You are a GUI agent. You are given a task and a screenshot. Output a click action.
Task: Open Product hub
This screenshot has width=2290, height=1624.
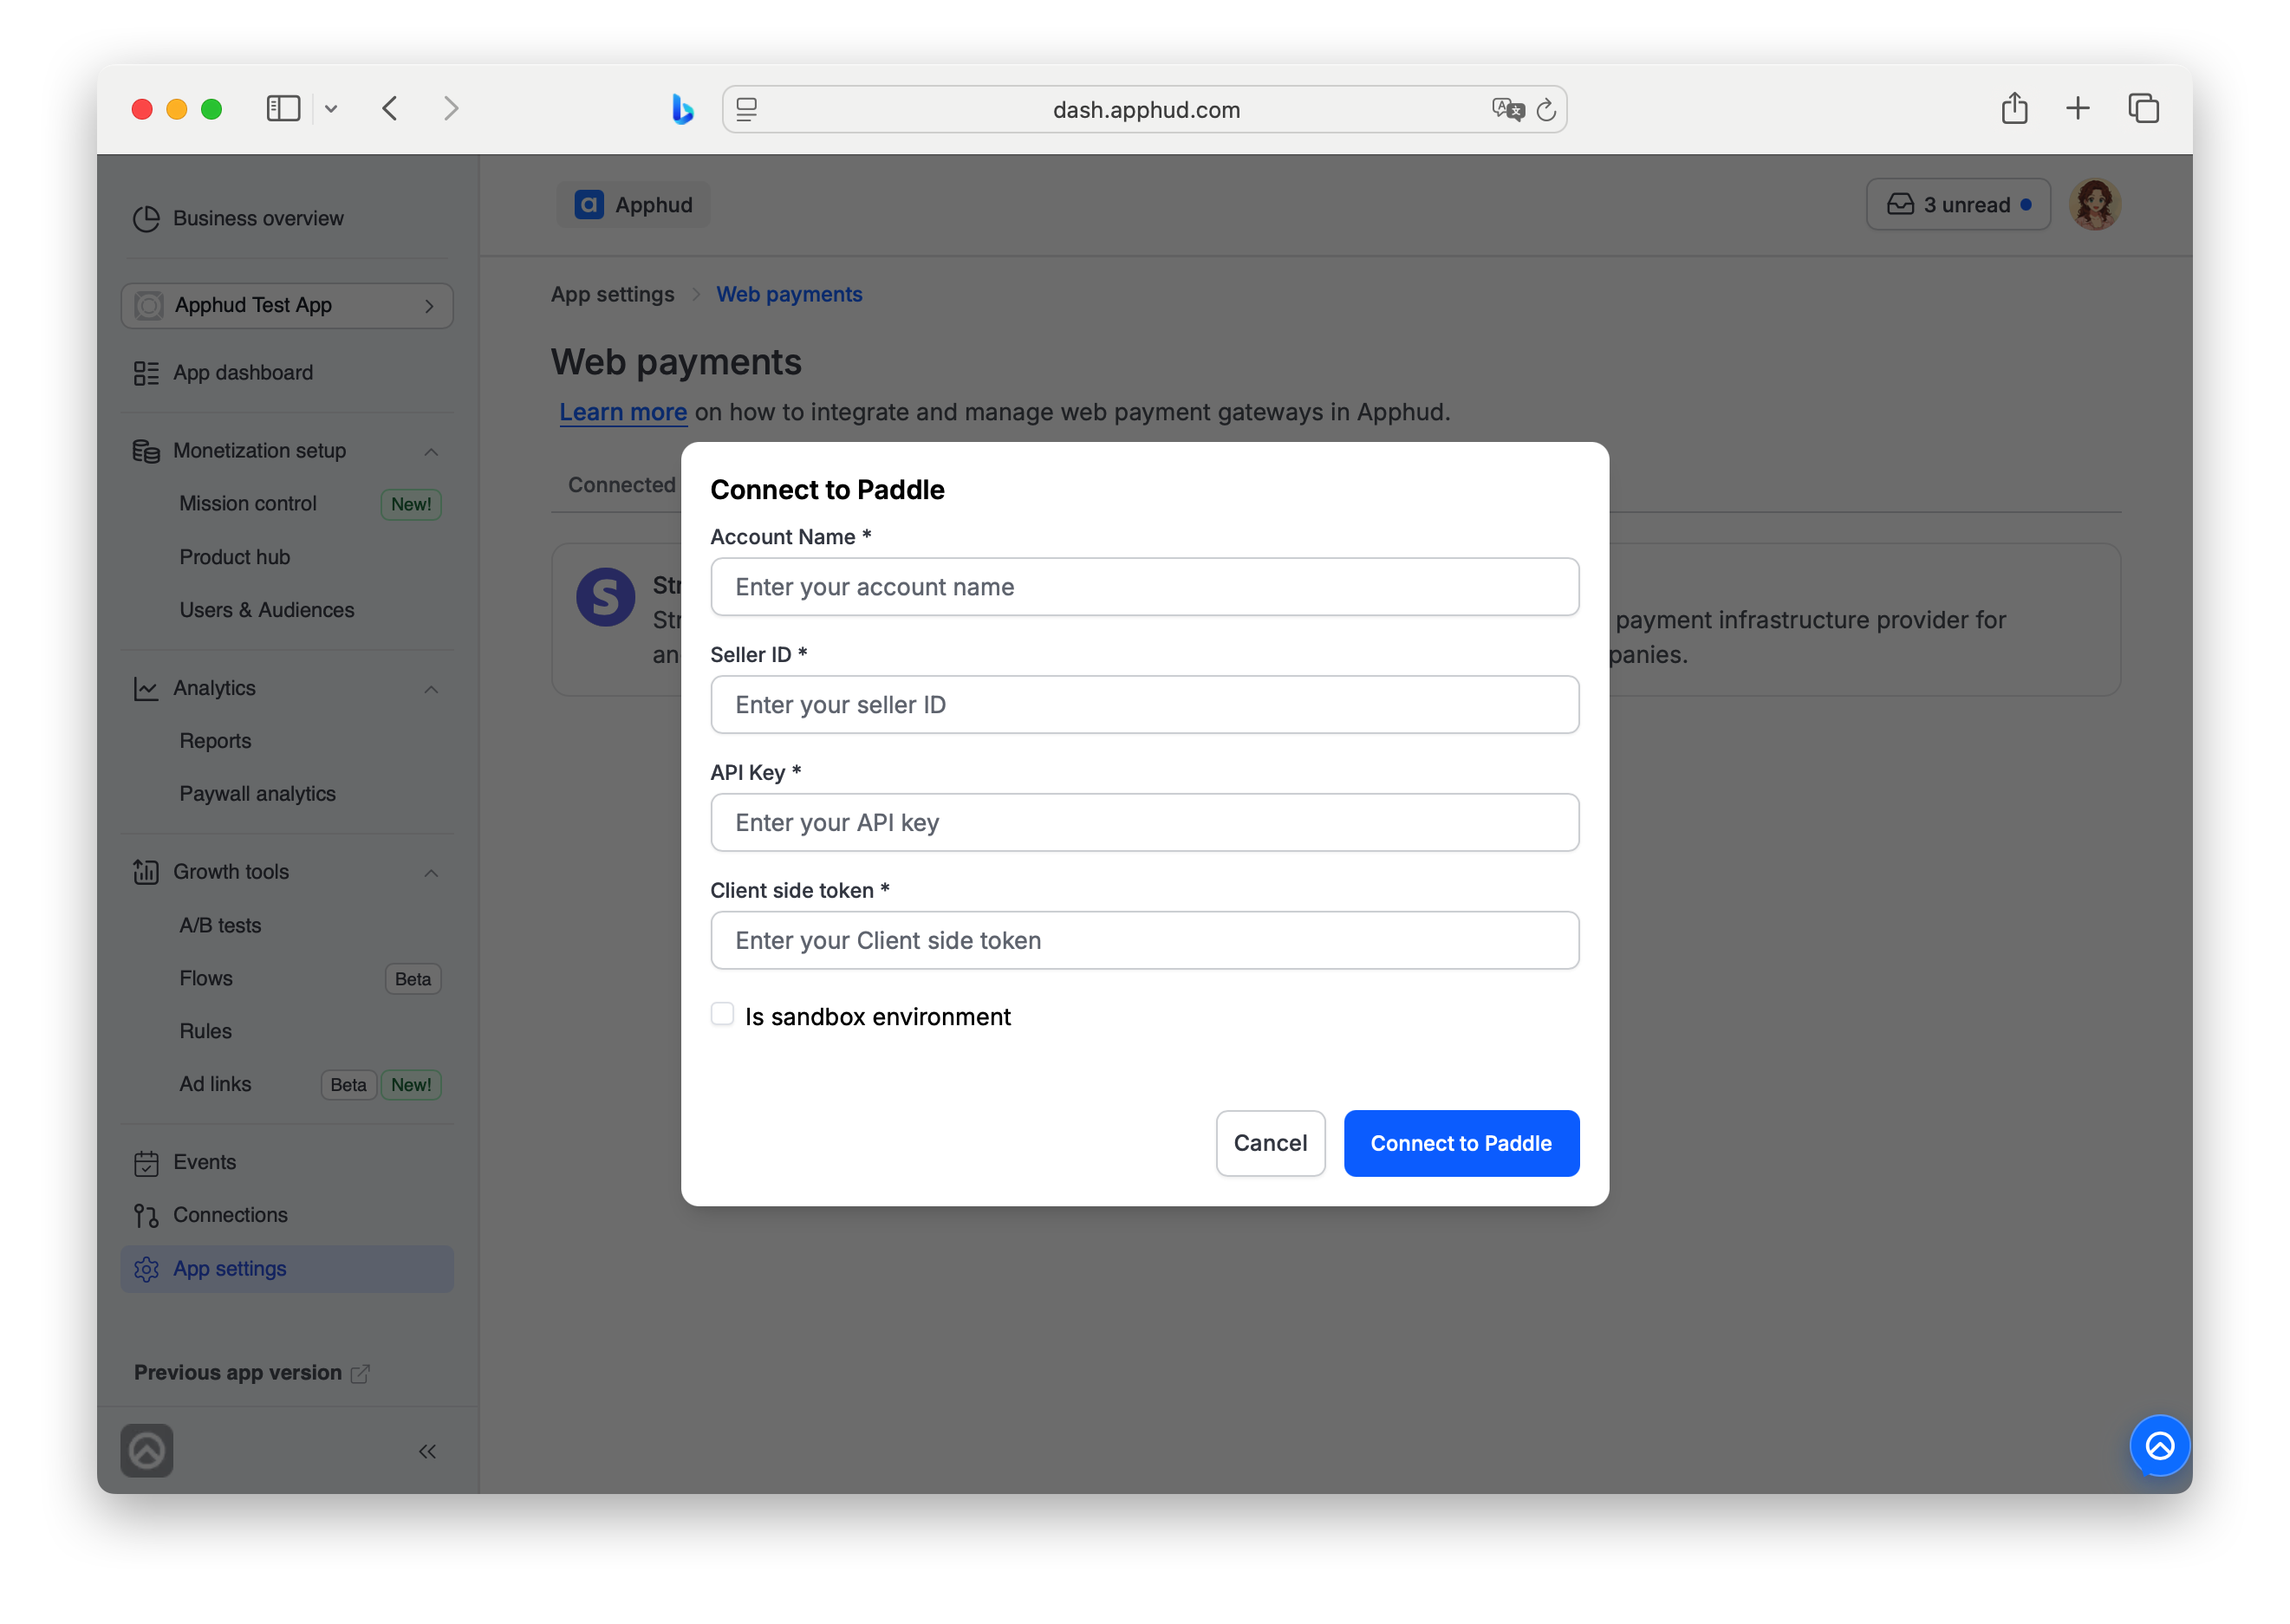(x=234, y=557)
